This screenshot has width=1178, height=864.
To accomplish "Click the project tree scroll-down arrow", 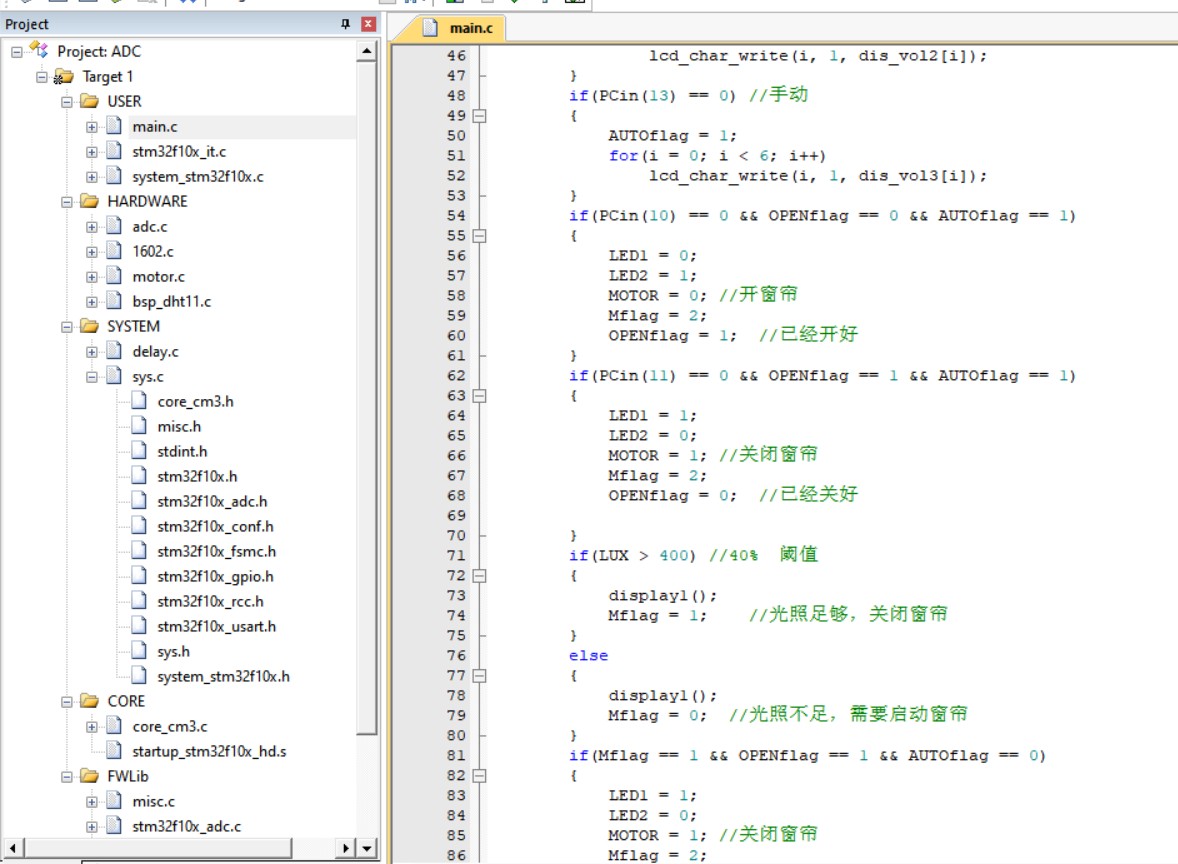I will click(367, 848).
